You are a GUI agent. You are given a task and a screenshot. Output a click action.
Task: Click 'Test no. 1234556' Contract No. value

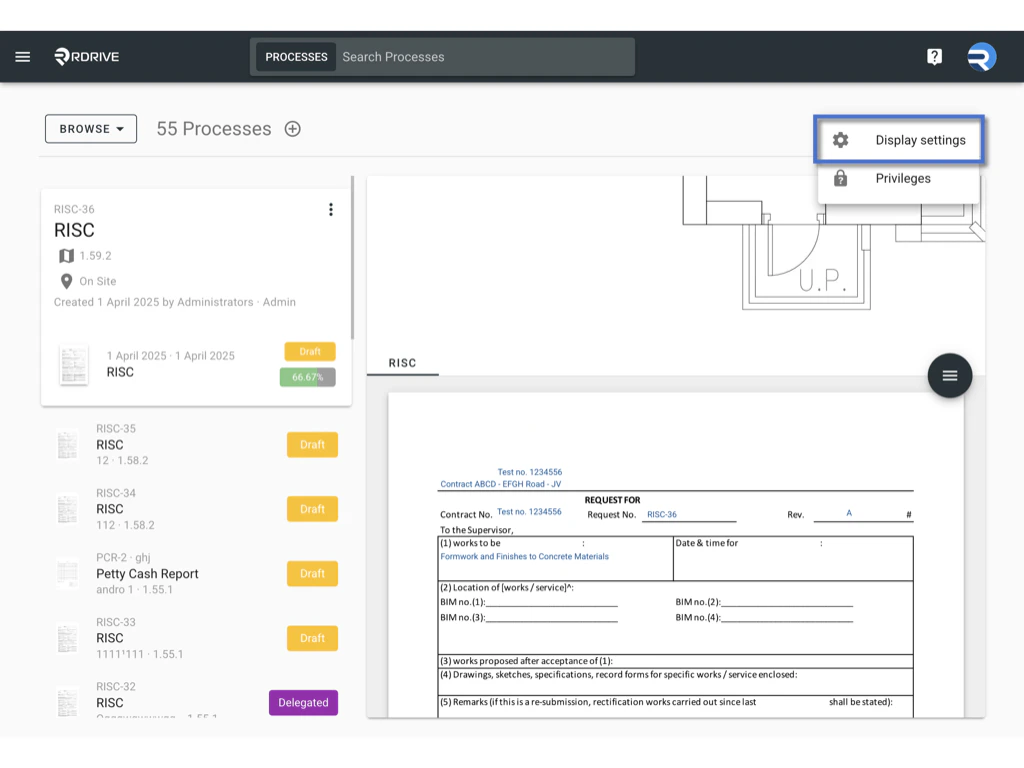[x=529, y=512]
